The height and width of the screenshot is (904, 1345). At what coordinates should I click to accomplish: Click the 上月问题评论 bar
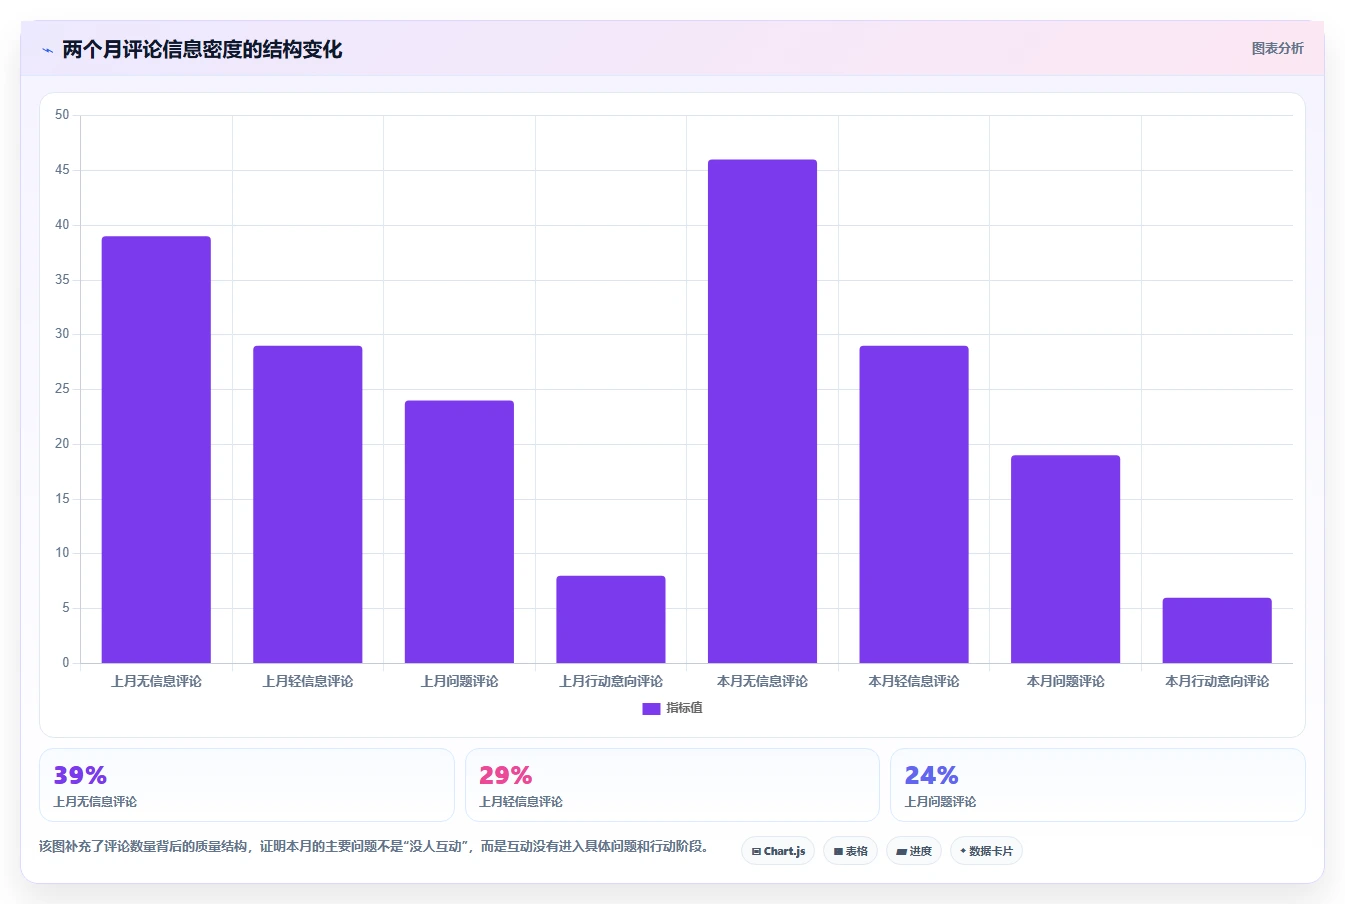pyautogui.click(x=459, y=532)
